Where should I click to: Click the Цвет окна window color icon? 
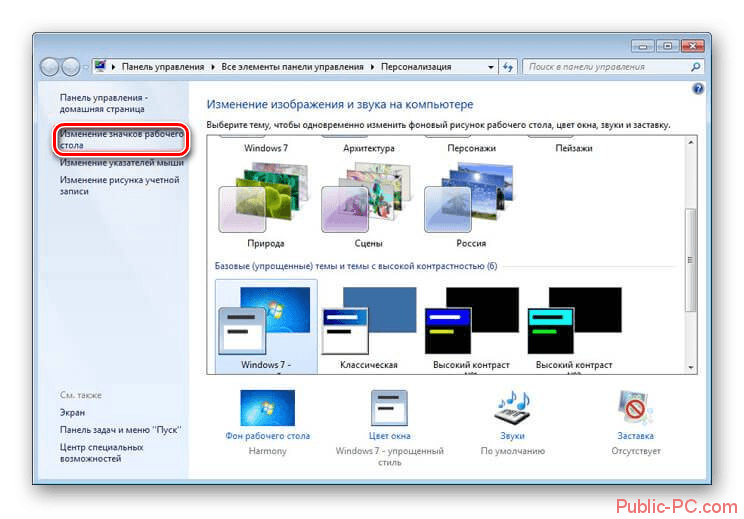click(x=389, y=408)
